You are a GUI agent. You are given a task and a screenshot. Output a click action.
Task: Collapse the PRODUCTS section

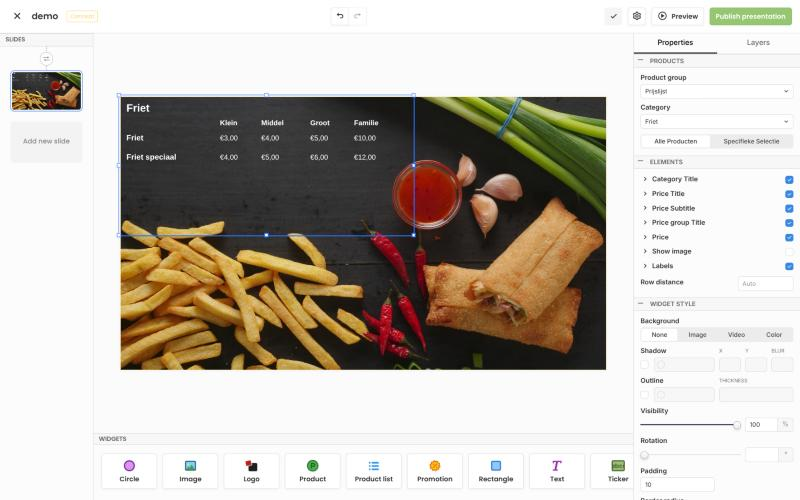641,60
